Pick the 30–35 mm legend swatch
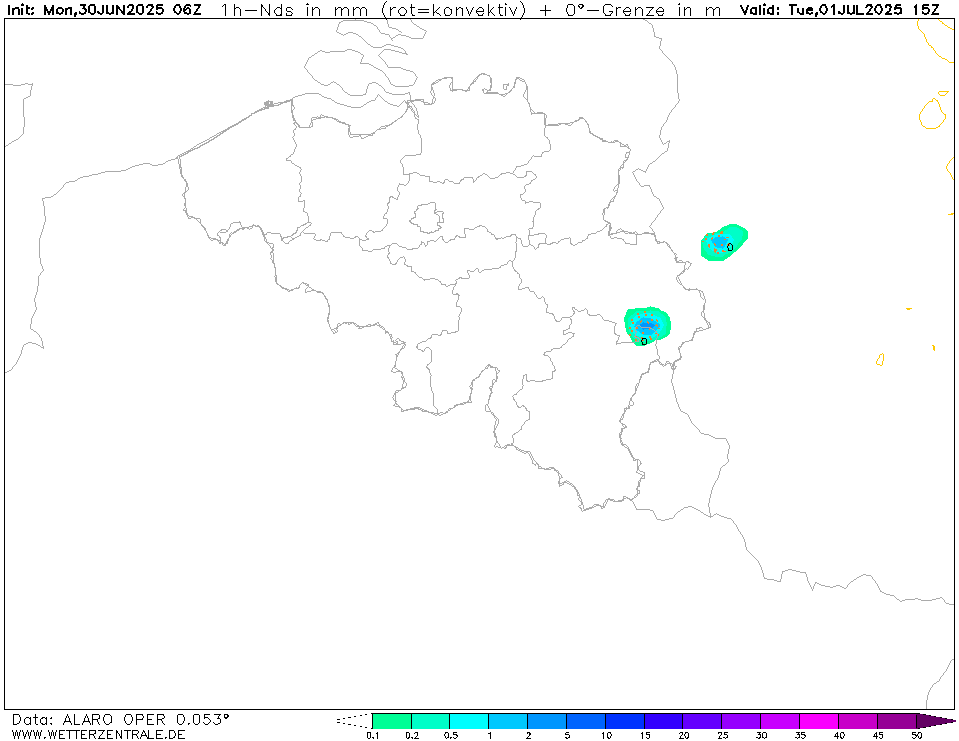This screenshot has height=741, width=959. [x=779, y=721]
